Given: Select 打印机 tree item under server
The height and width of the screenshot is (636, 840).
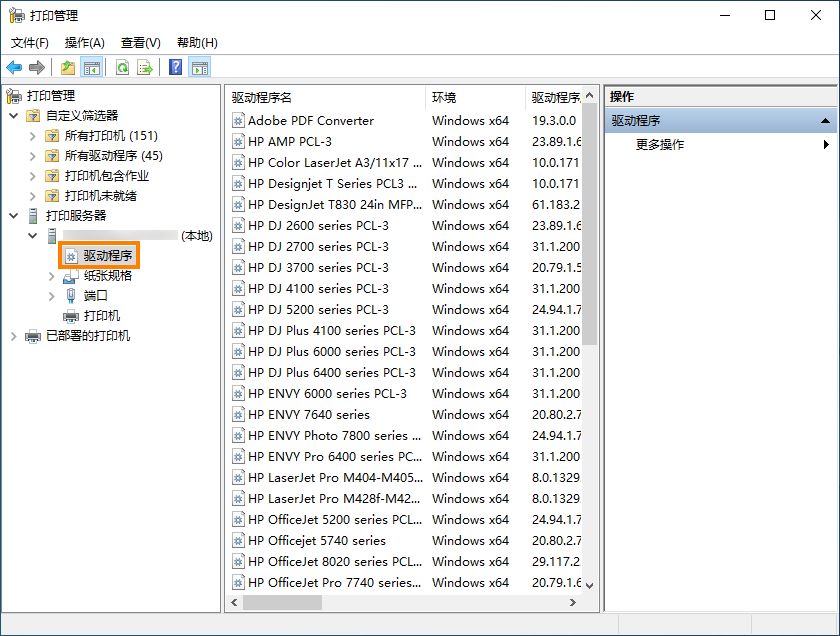Looking at the screenshot, I should [x=101, y=316].
